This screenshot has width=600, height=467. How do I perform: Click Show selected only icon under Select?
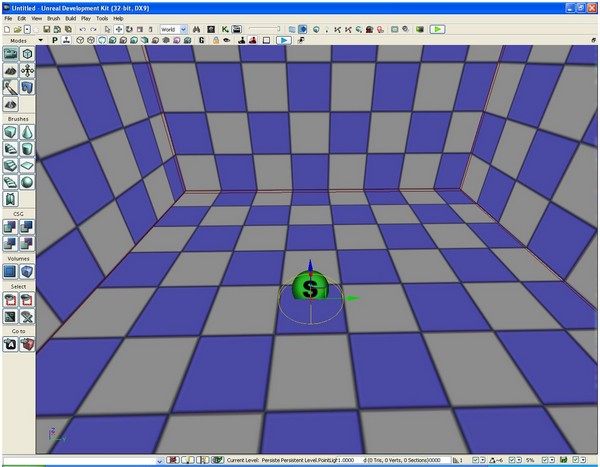click(x=10, y=300)
